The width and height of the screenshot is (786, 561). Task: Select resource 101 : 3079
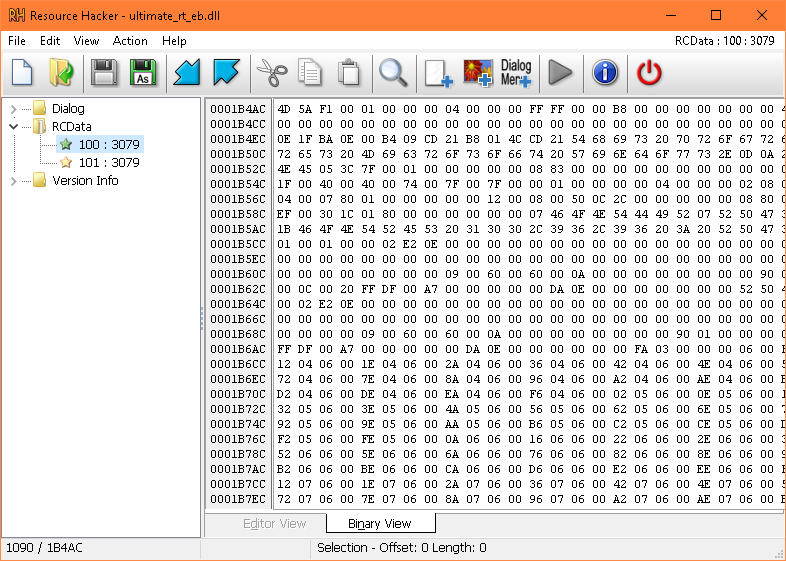pos(108,163)
